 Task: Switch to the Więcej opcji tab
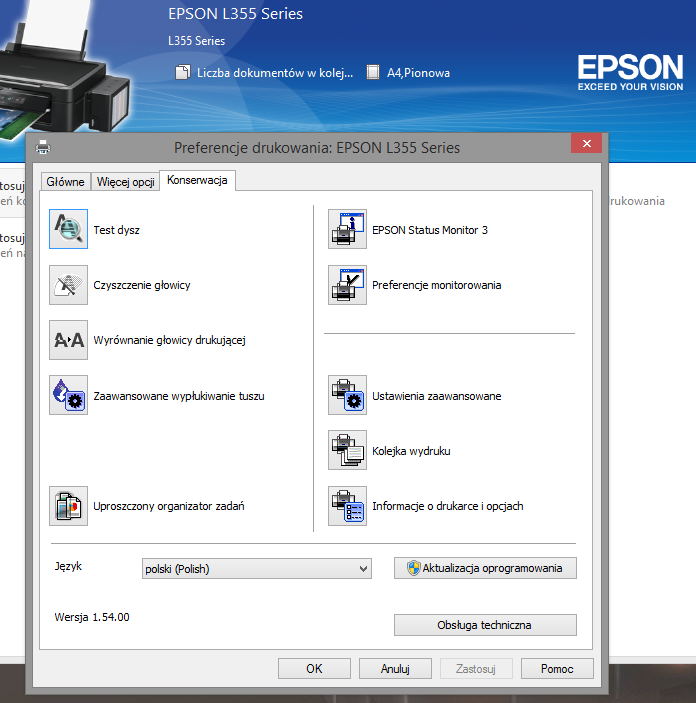[126, 182]
